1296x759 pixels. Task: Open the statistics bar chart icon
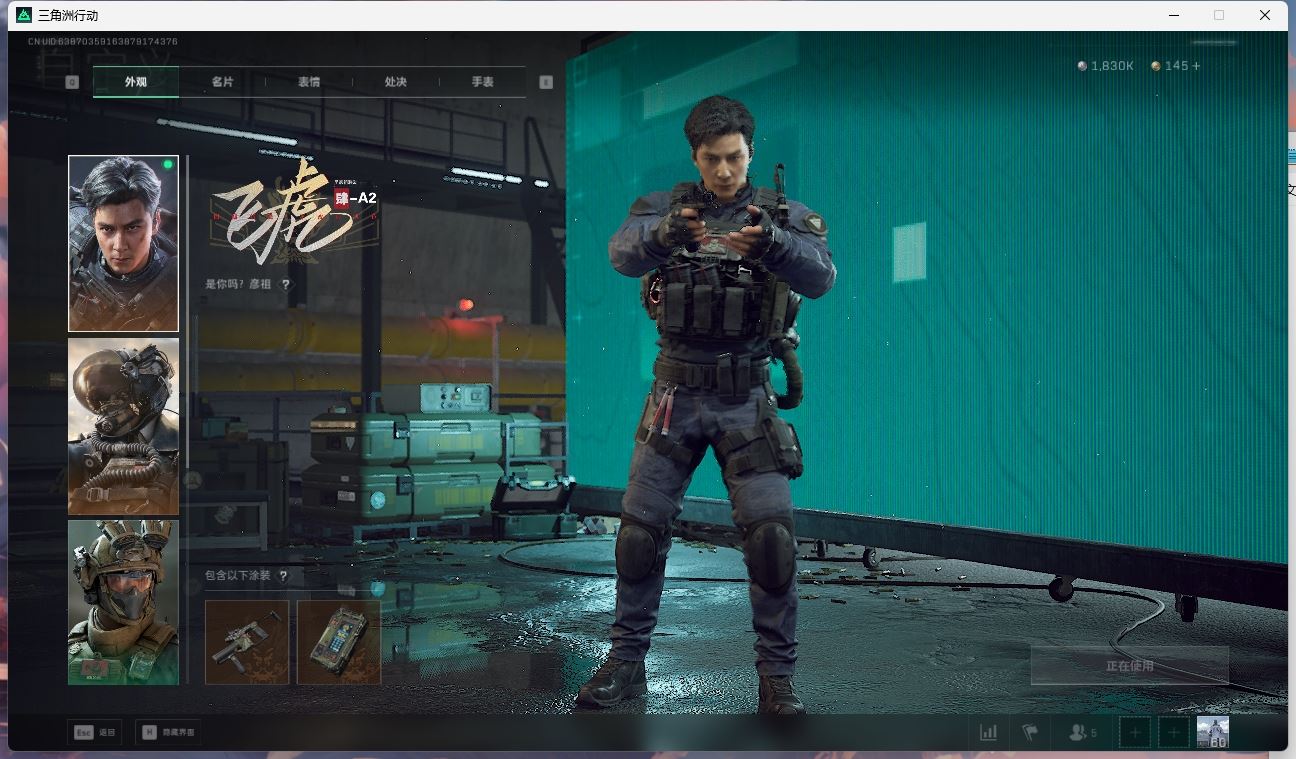tap(988, 732)
